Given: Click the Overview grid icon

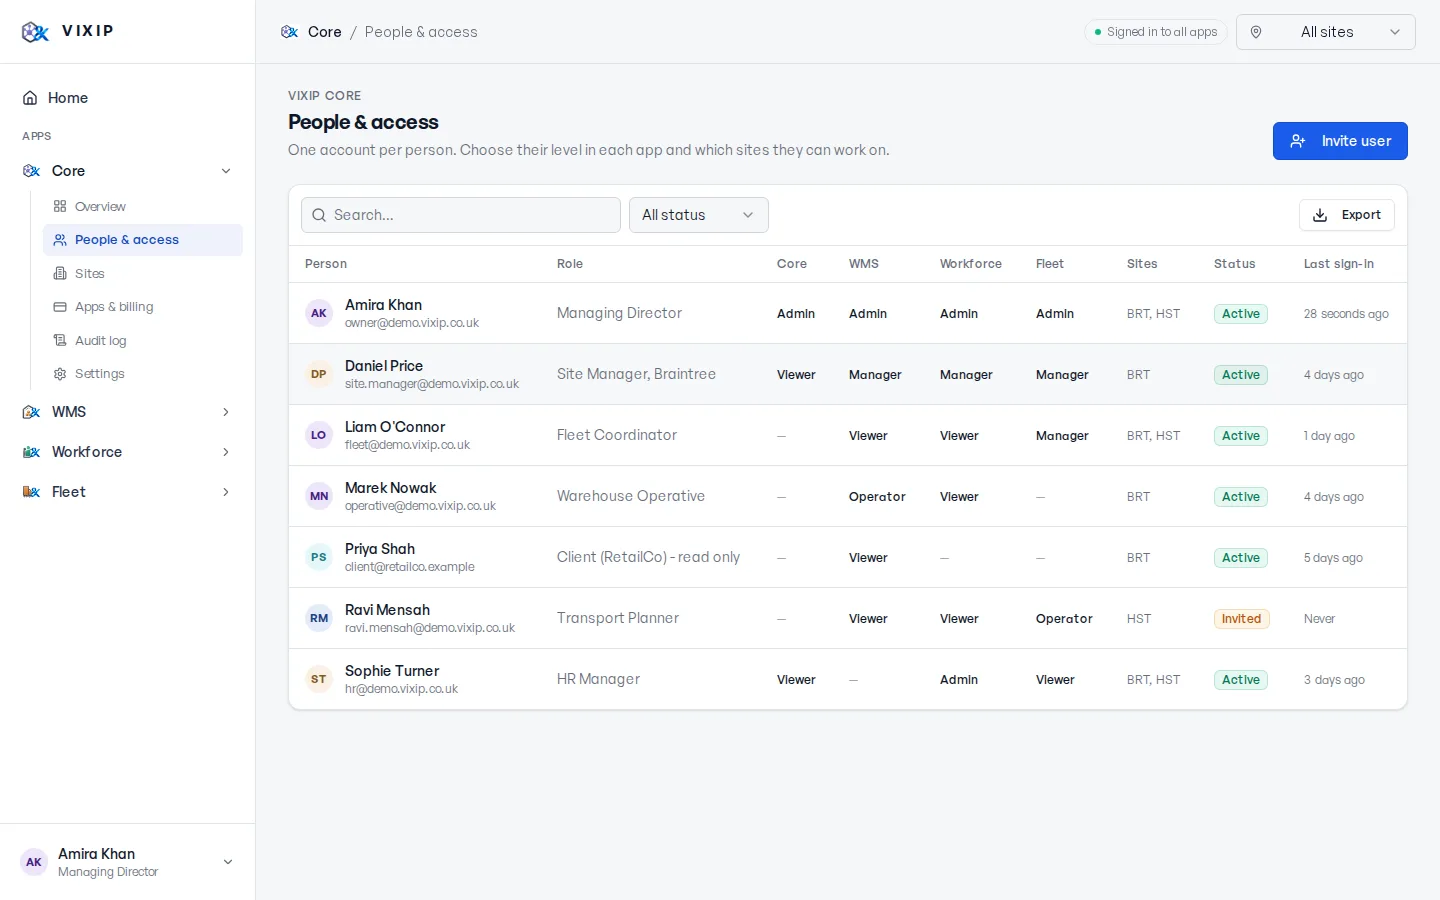Looking at the screenshot, I should (x=60, y=207).
